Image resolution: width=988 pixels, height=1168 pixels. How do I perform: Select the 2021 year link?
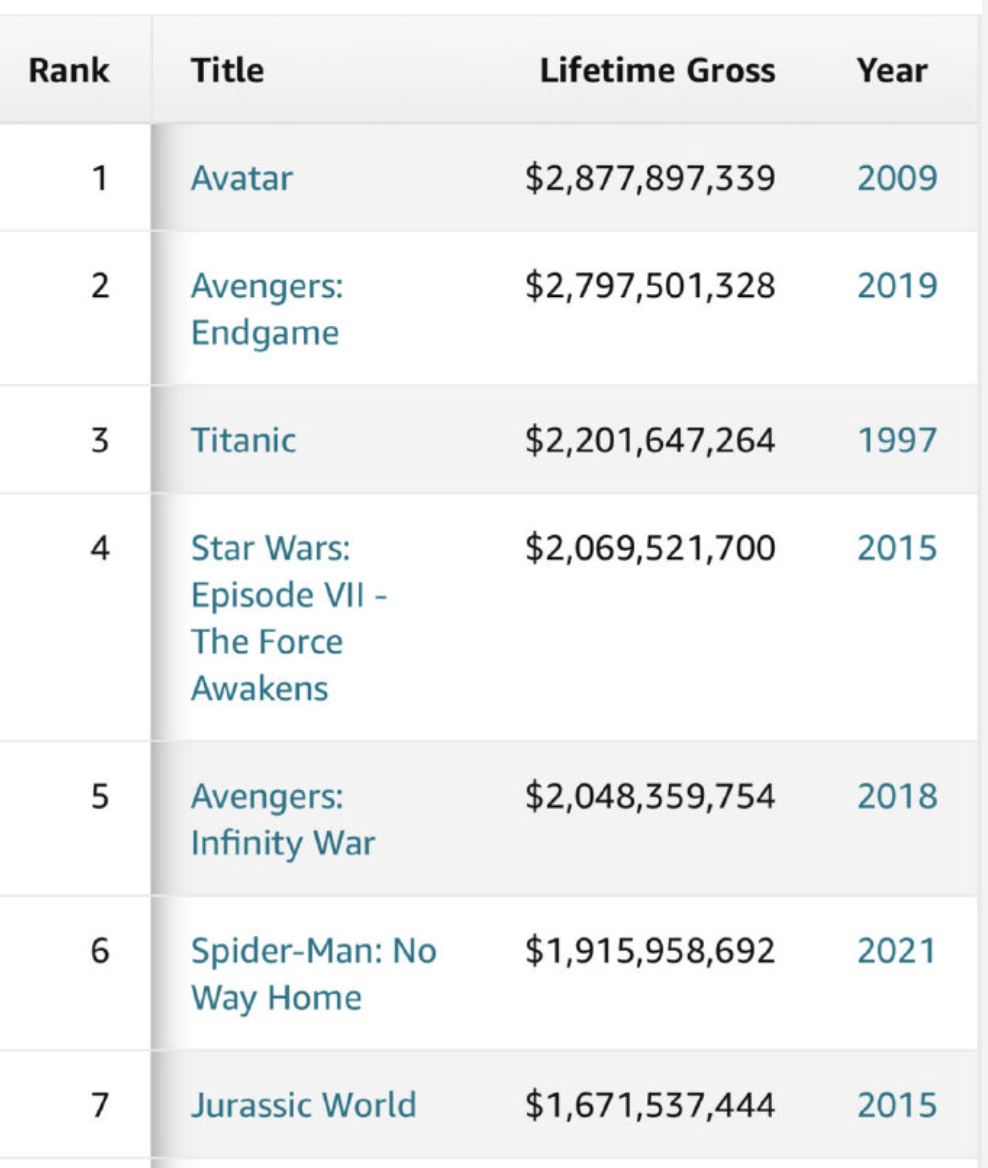pyautogui.click(x=896, y=950)
